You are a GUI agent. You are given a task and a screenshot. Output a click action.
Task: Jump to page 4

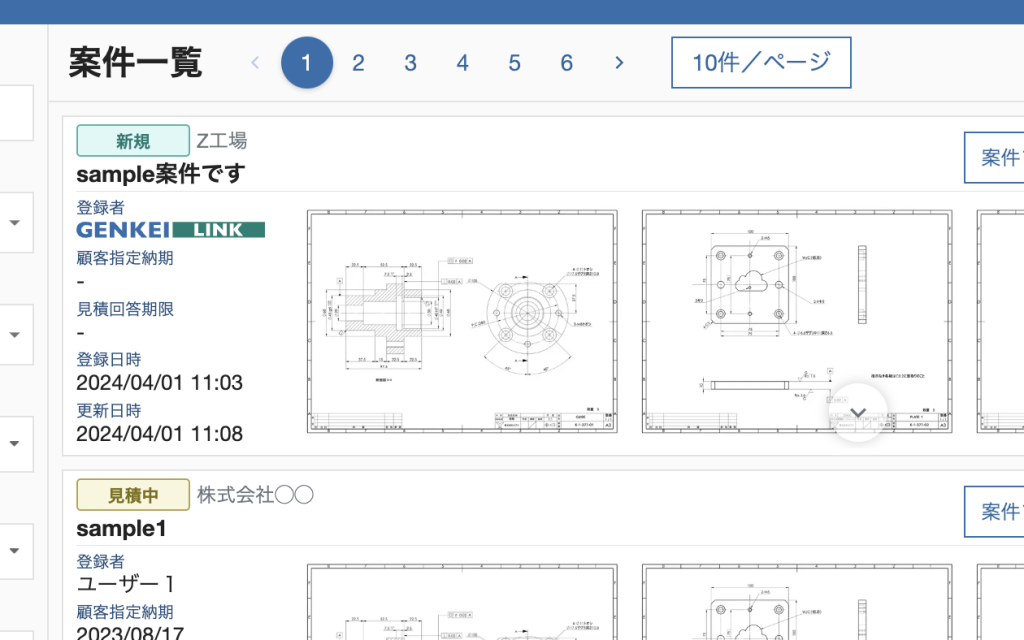pyautogui.click(x=462, y=63)
